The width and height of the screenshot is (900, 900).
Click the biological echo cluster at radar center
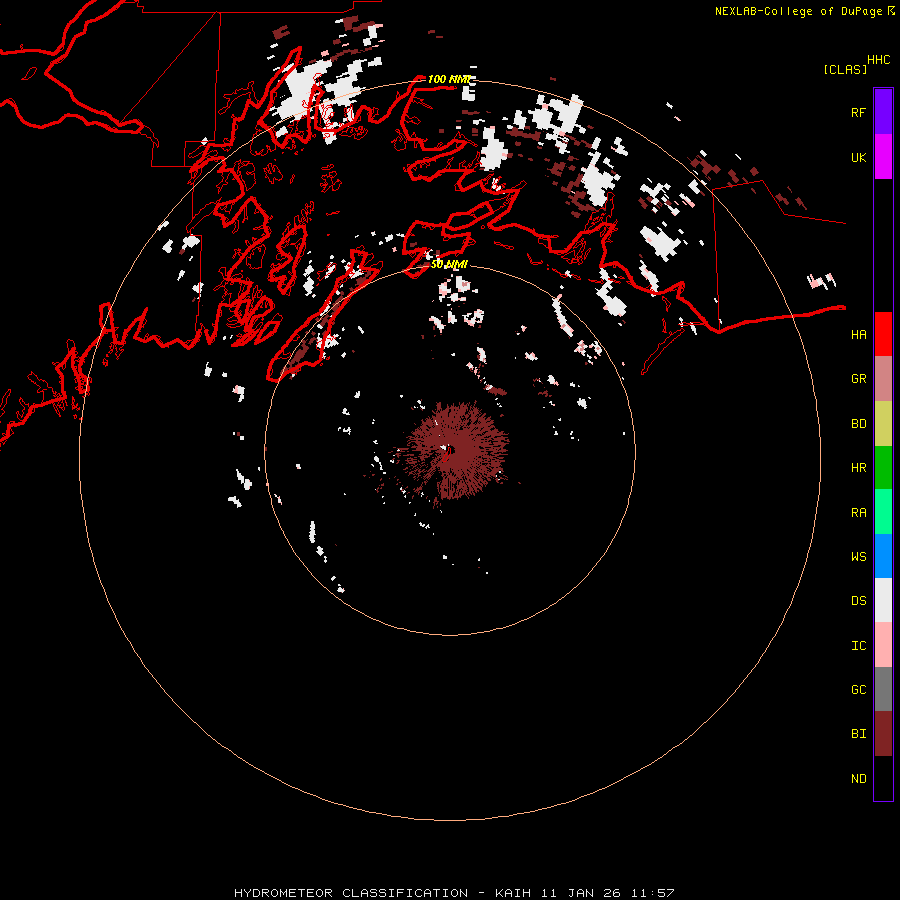click(x=456, y=449)
